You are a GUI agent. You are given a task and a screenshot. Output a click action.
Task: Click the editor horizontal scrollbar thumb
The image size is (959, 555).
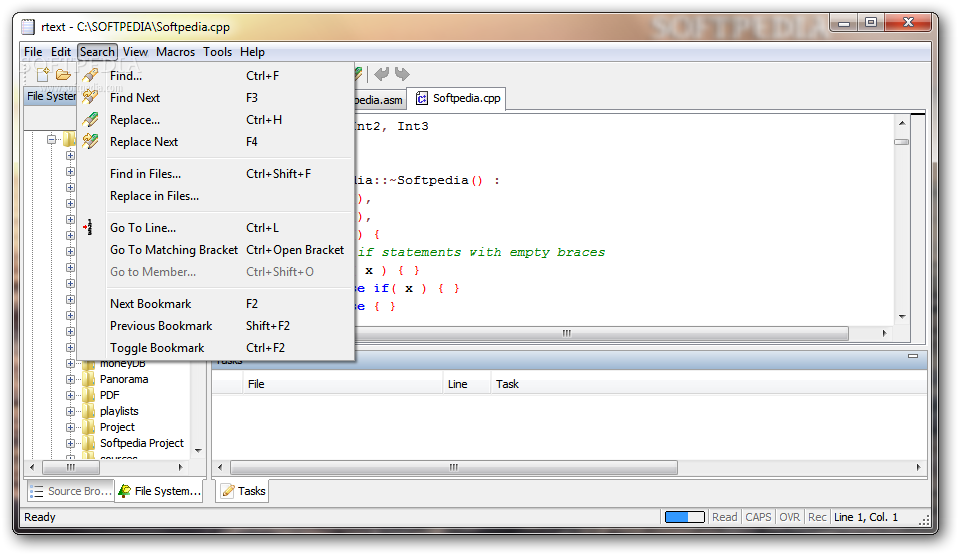[602, 333]
